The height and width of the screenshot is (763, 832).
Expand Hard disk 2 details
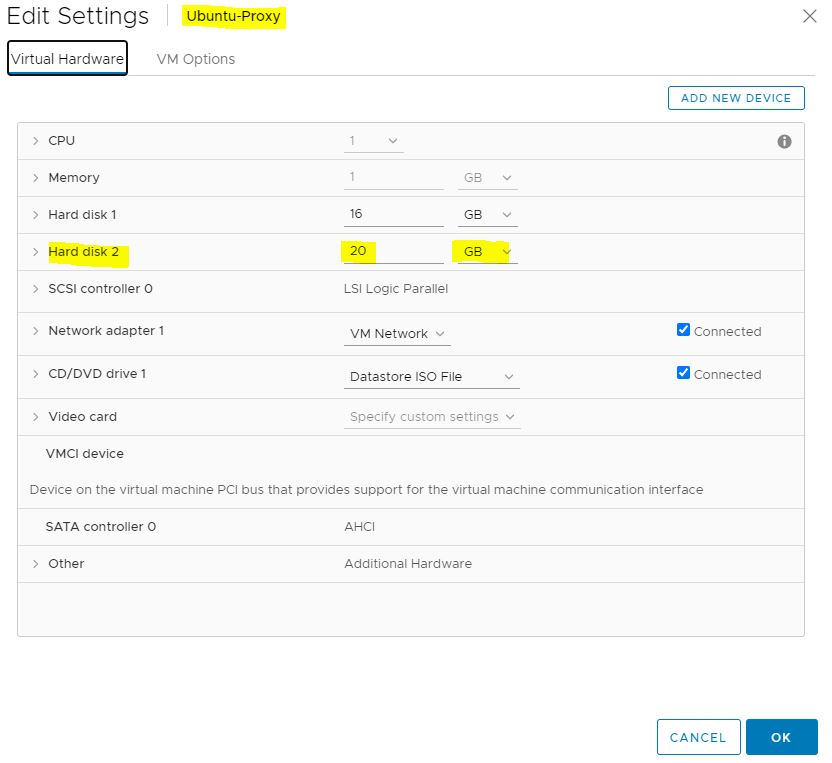[36, 252]
